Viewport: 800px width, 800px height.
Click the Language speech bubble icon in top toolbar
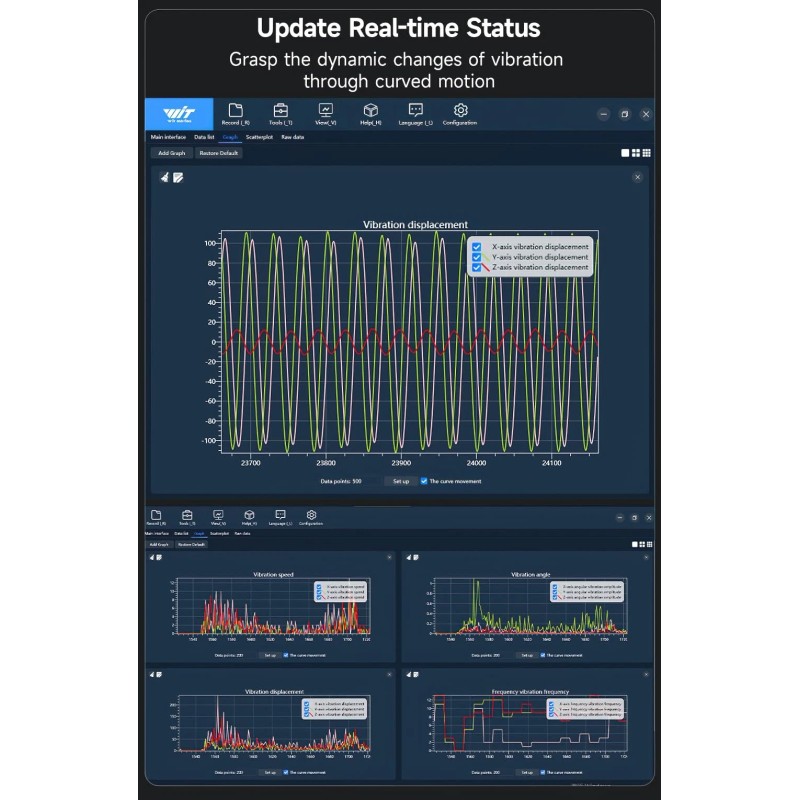point(416,111)
